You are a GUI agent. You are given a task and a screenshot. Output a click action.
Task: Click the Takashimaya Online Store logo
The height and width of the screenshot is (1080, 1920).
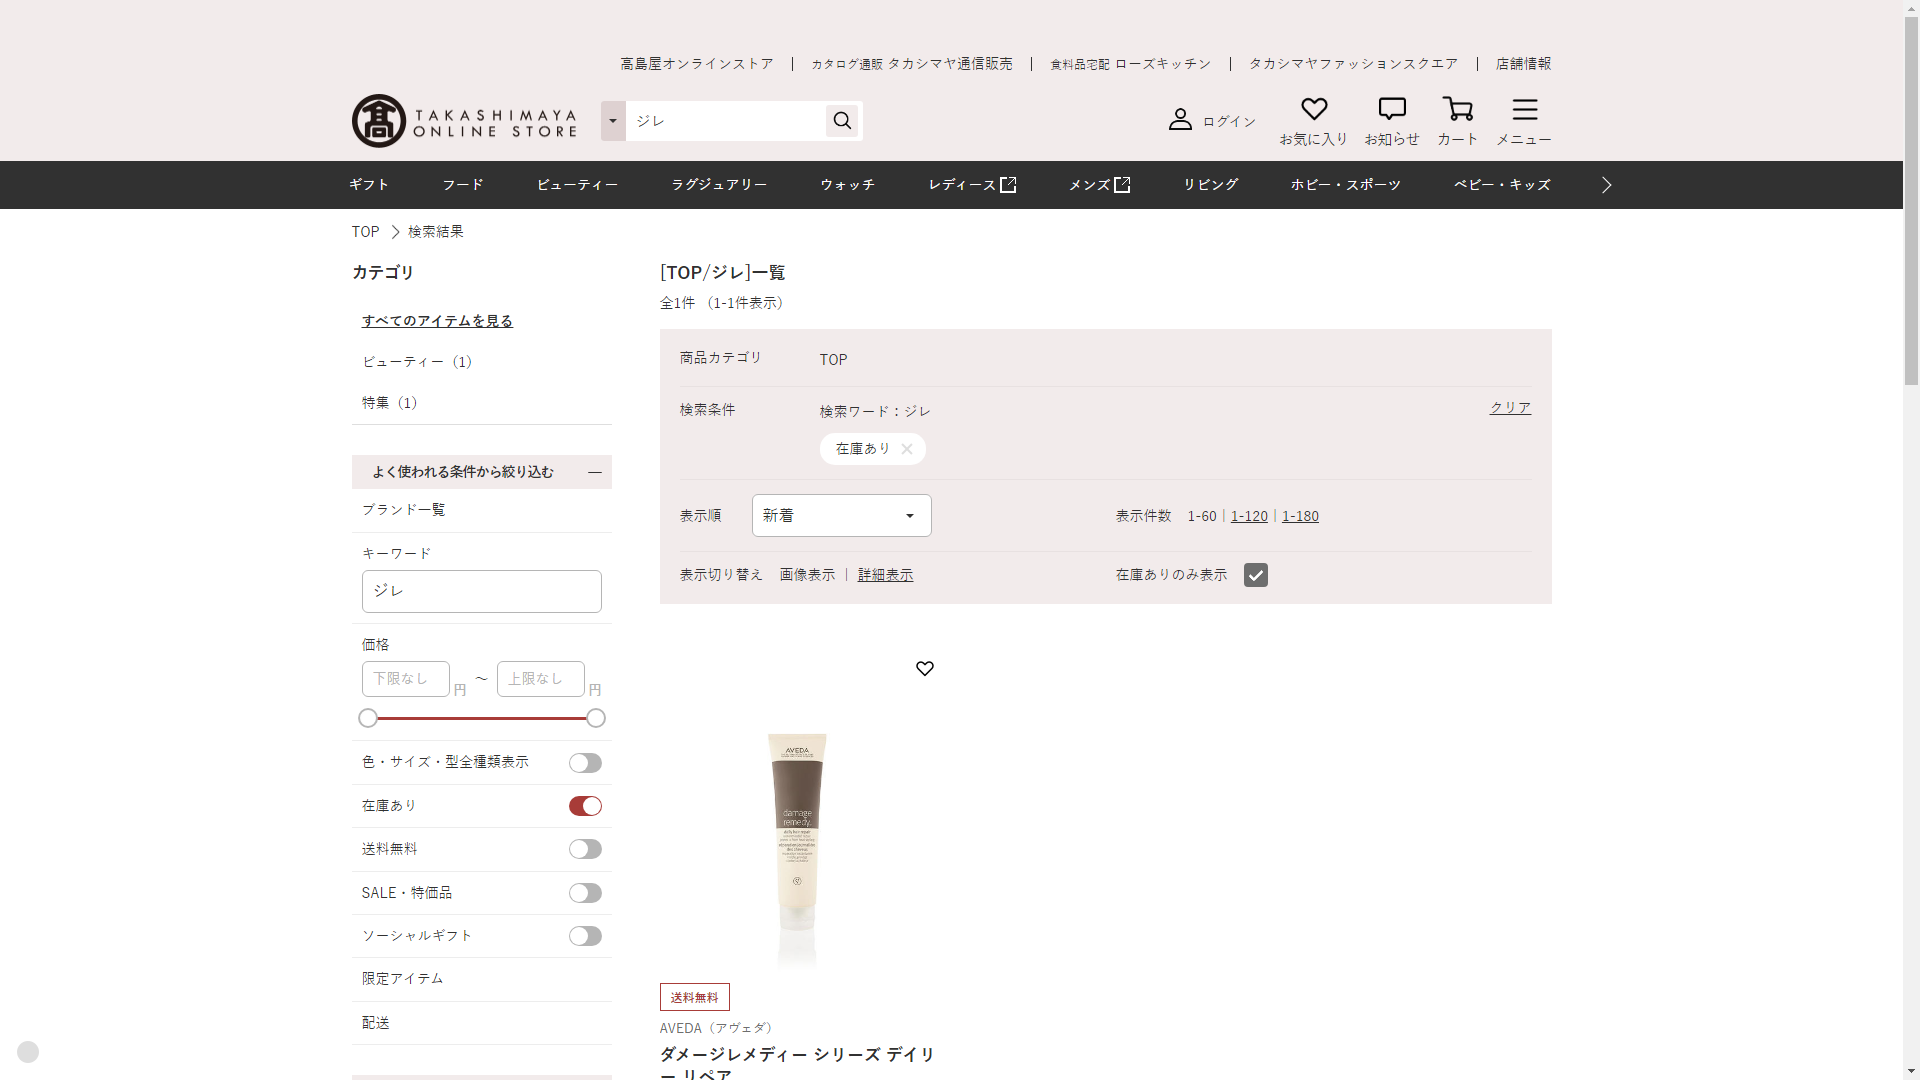tap(465, 121)
